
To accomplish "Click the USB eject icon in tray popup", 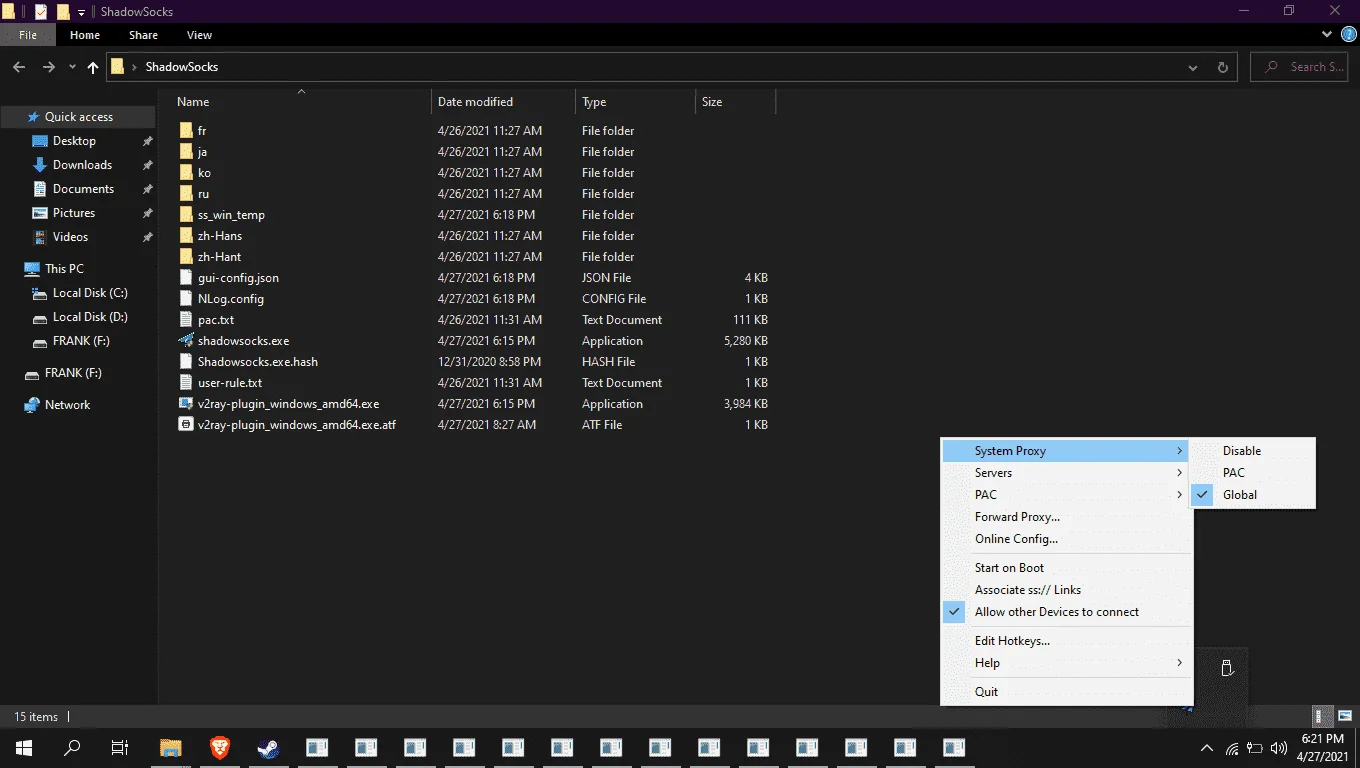I will tap(1227, 669).
